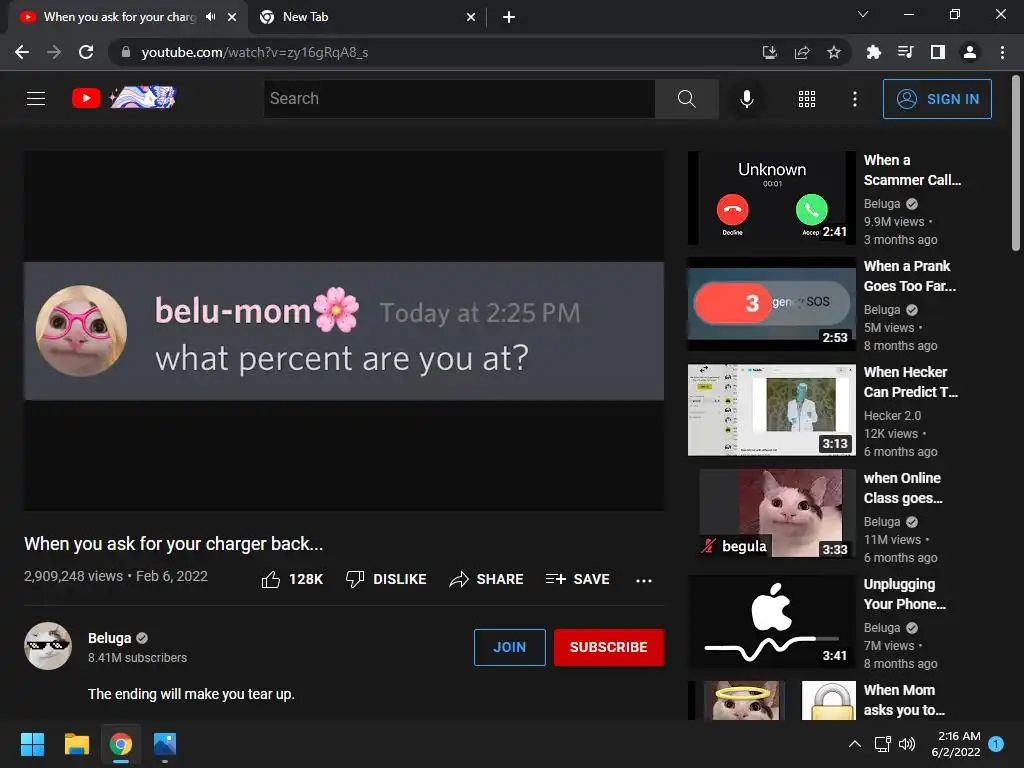The width and height of the screenshot is (1024, 768).
Task: Share the video using the Share arrow
Action: 486,579
